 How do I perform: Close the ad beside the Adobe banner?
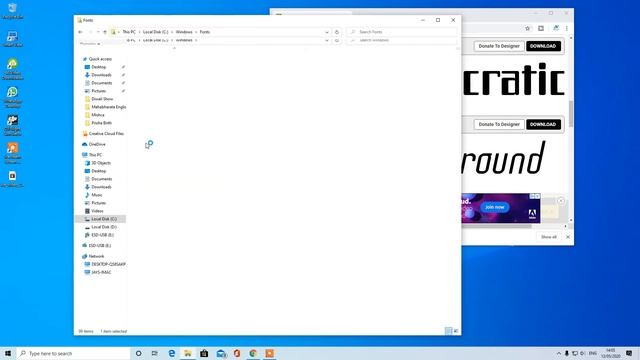click(561, 201)
